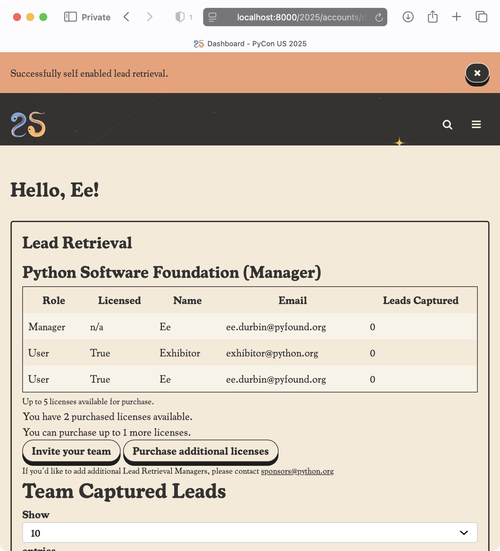The height and width of the screenshot is (551, 500).
Task: Click the Licensed column header
Action: (119, 300)
